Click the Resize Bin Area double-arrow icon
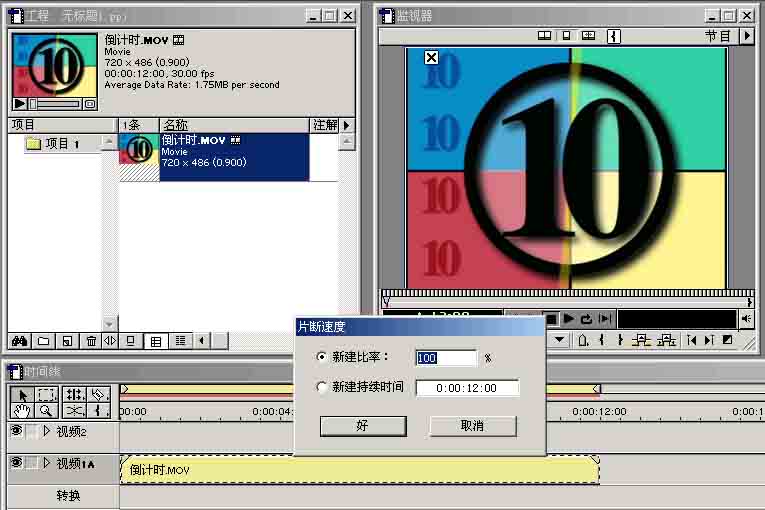Viewport: 765px width, 510px height. tap(110, 341)
